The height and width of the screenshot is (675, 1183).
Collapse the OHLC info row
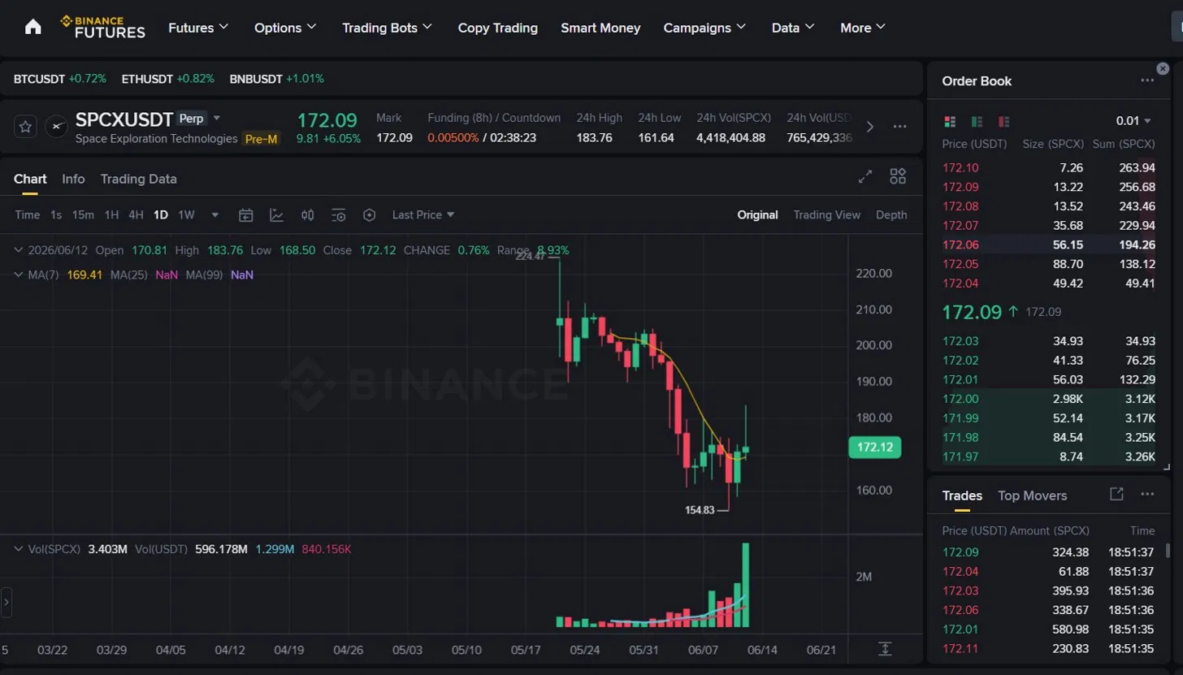coord(18,250)
